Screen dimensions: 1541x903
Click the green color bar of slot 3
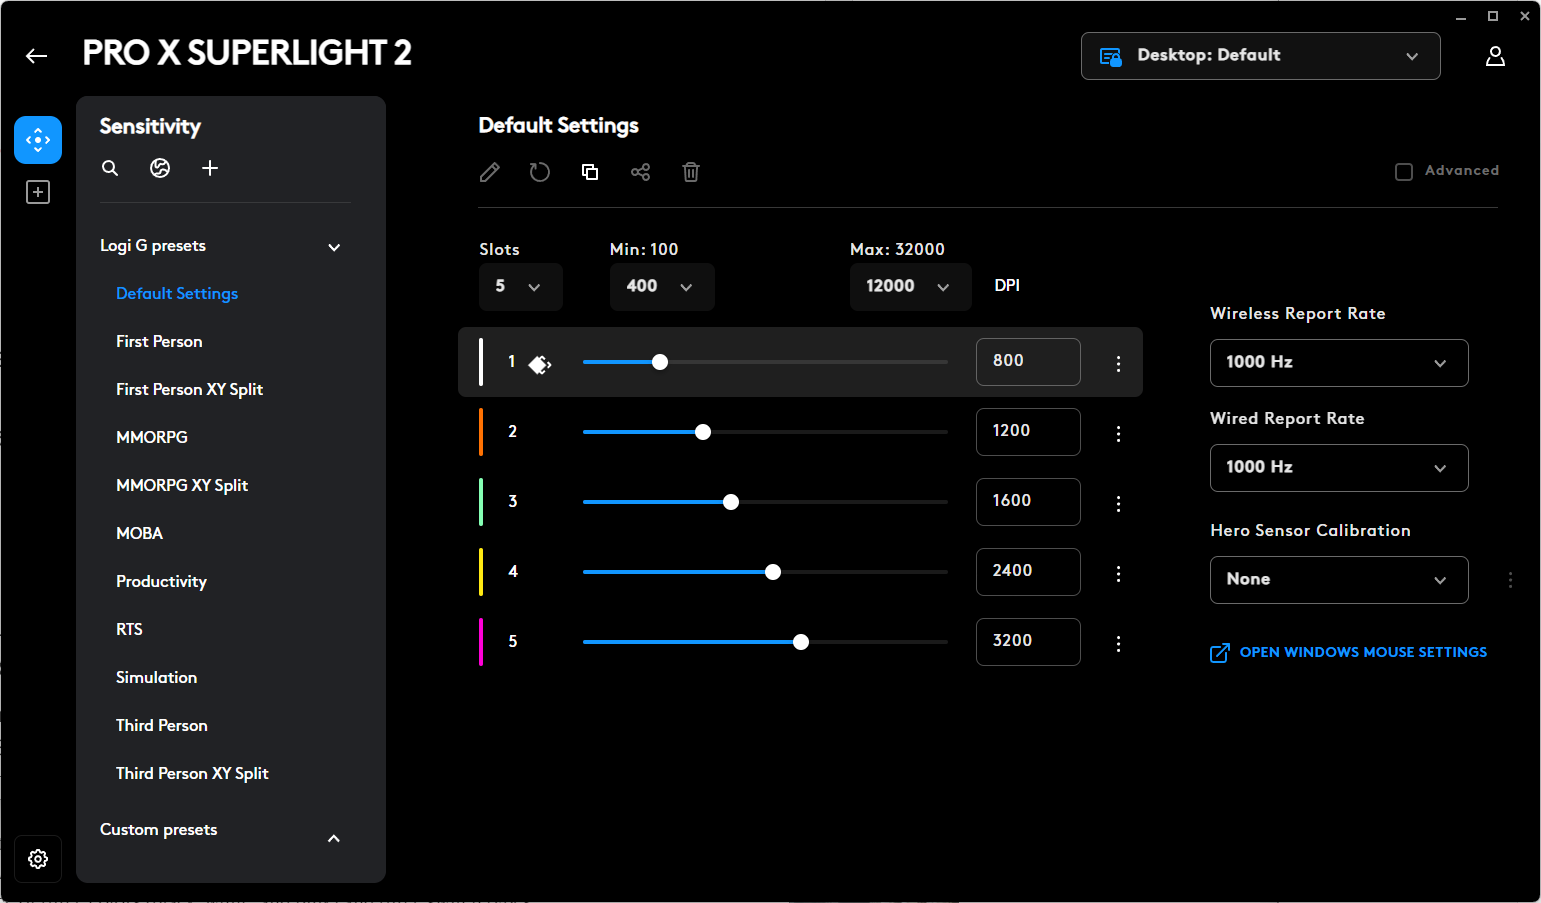[x=481, y=502]
